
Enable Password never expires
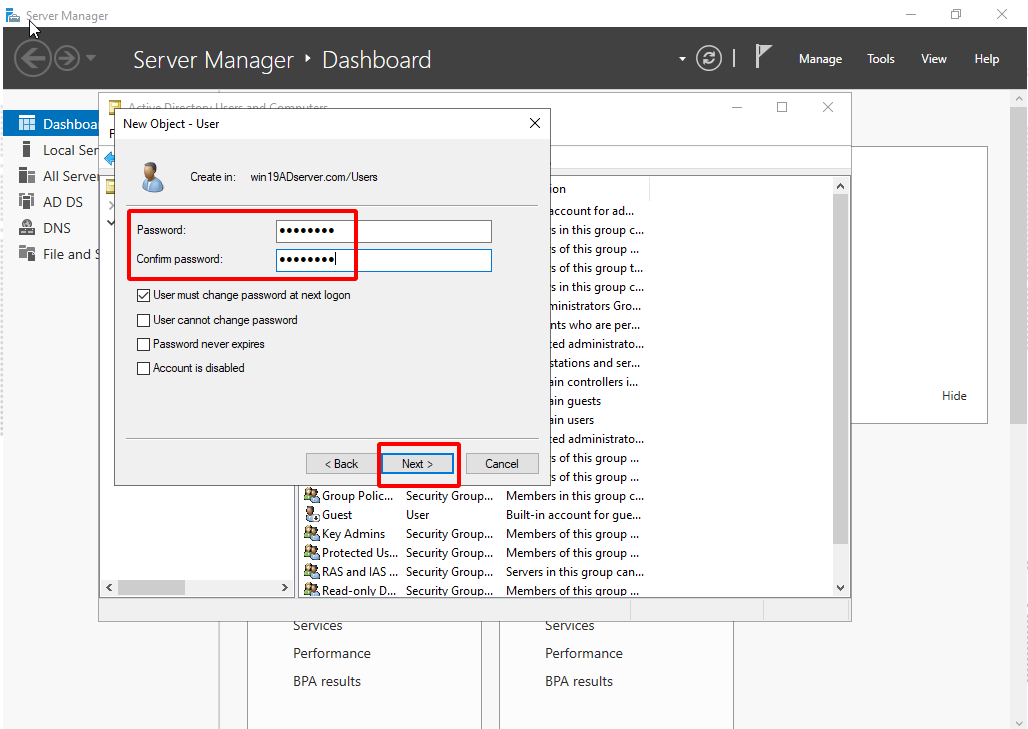[143, 344]
